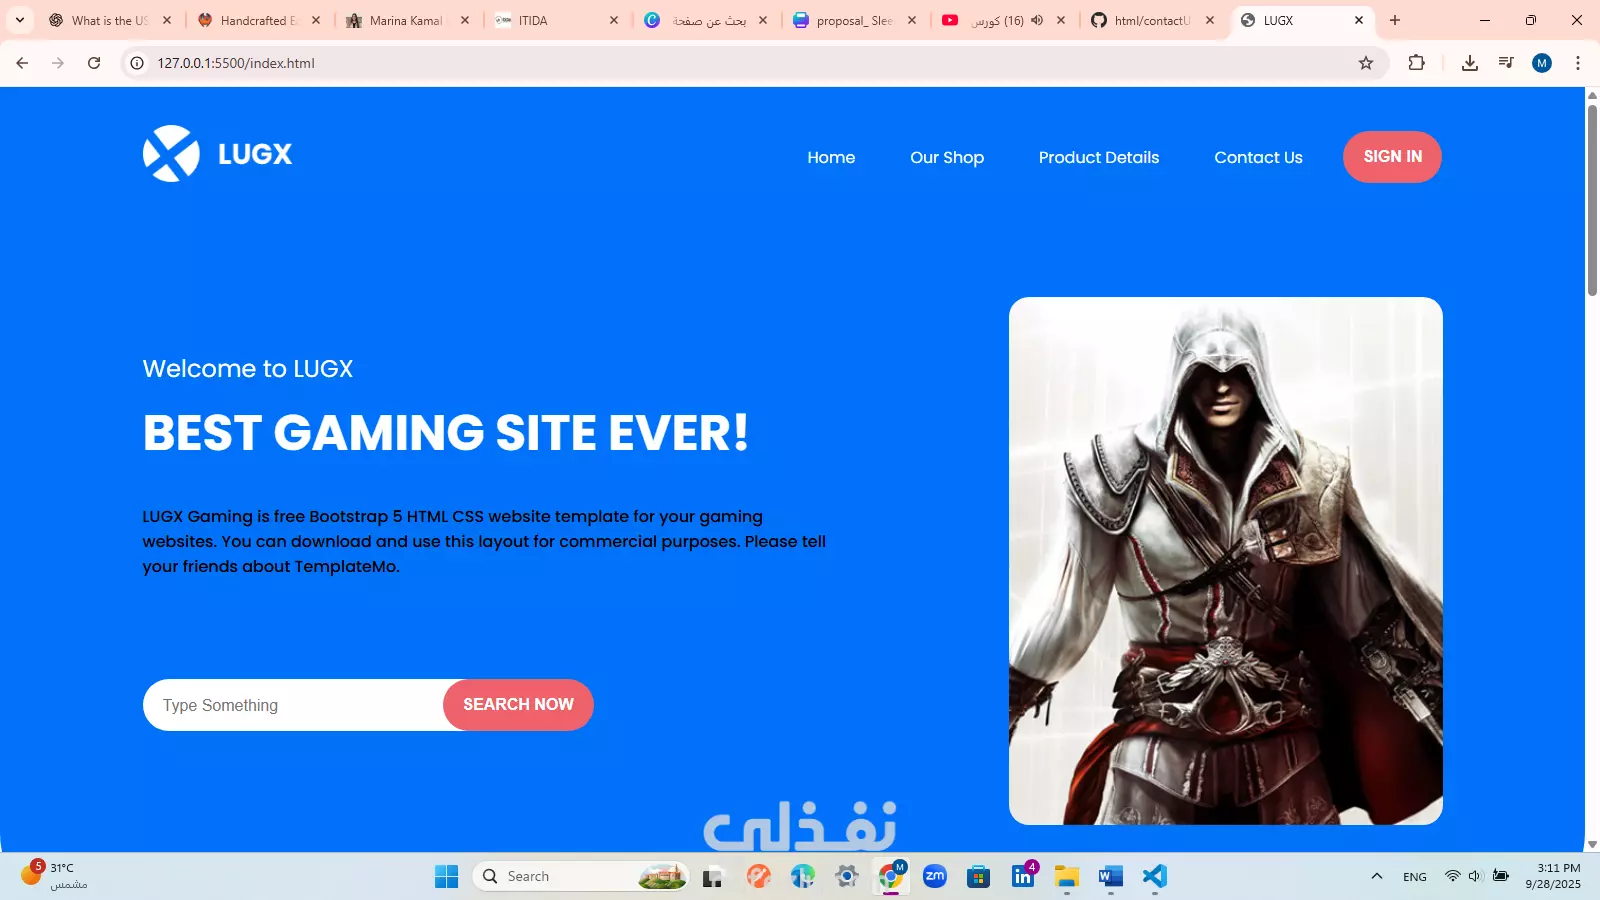This screenshot has height=900, width=1600.
Task: Click the page vertical scrollbar thumb
Action: [x=1592, y=199]
